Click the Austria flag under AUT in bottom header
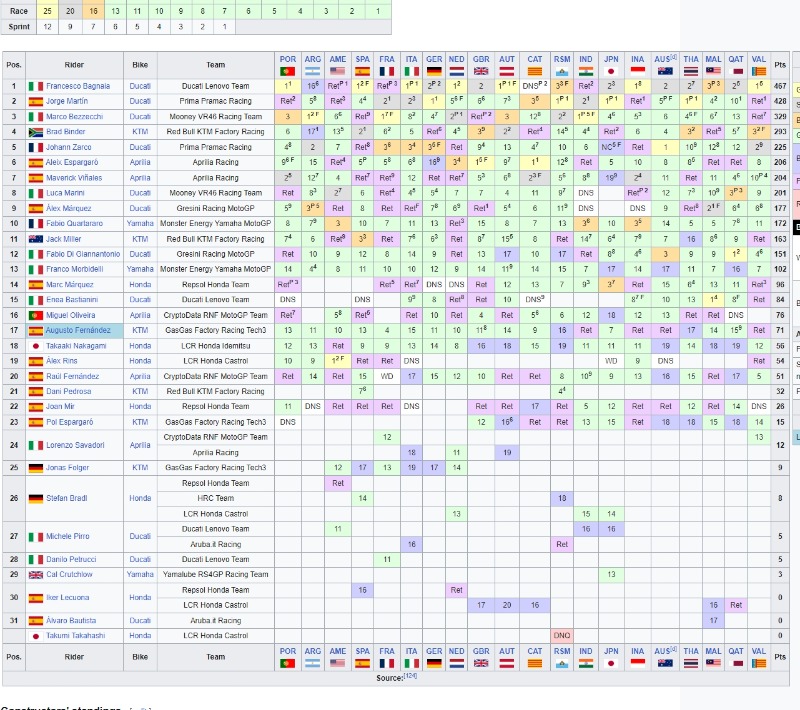The width and height of the screenshot is (800, 710). (x=507, y=663)
